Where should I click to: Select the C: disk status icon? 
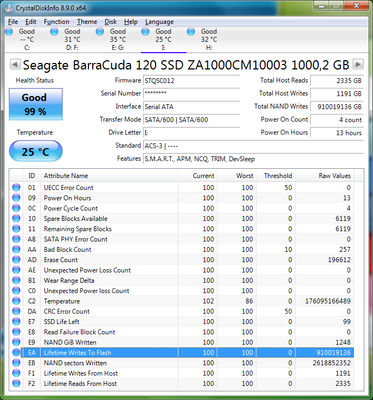click(x=9, y=32)
